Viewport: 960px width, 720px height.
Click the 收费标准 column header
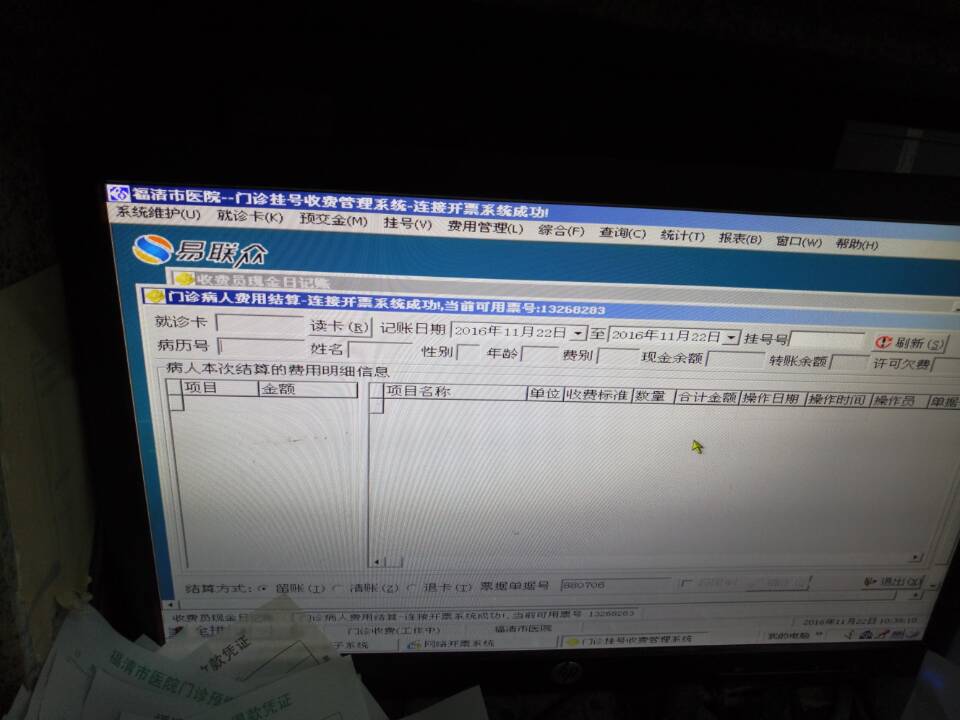tap(597, 395)
